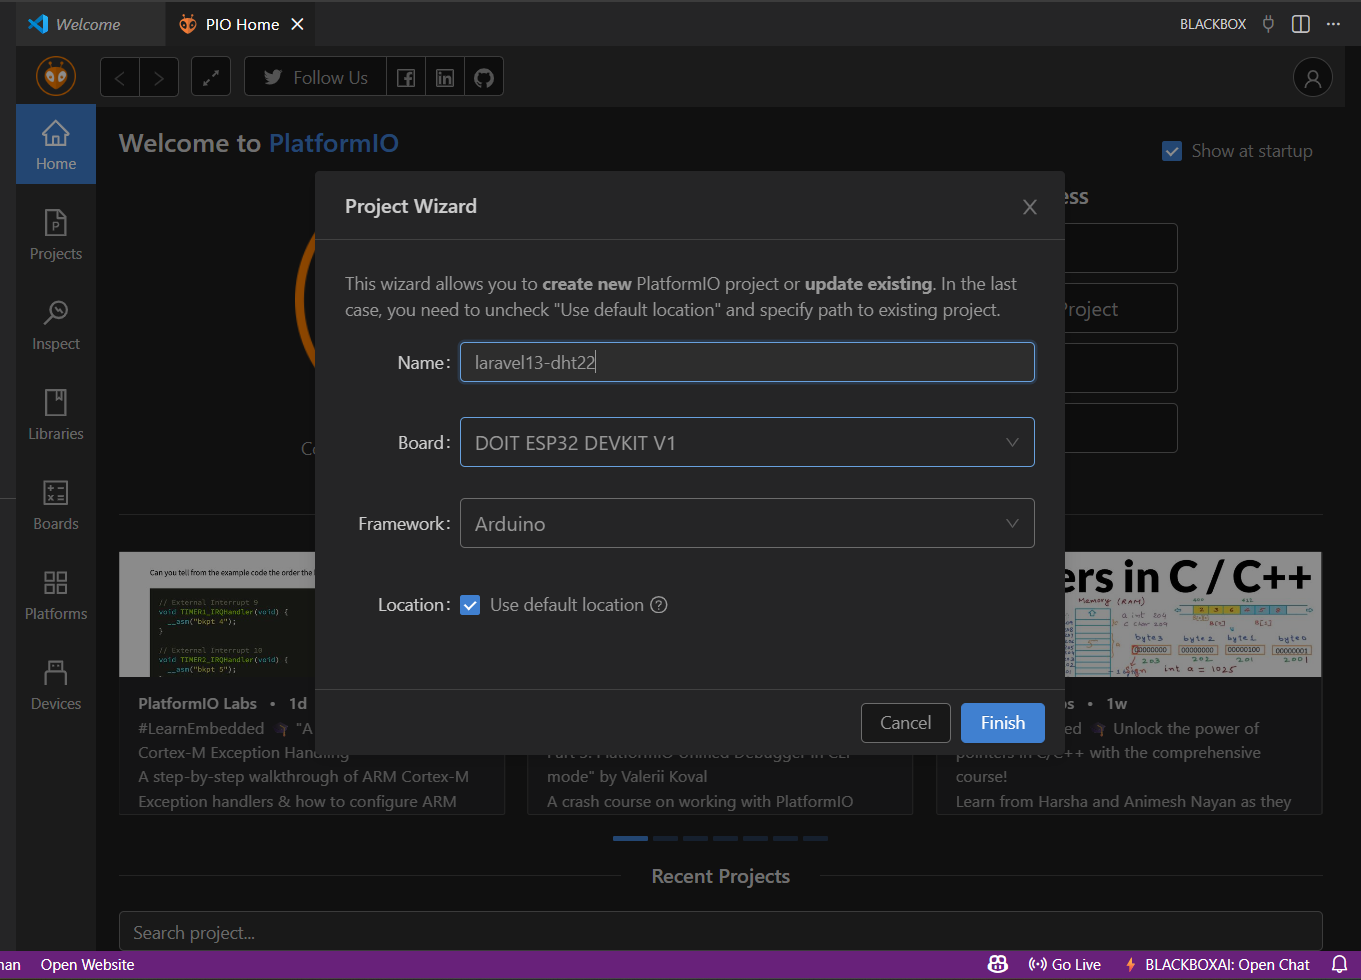Click the PlatformIO ant logo
This screenshot has width=1361, height=980.
[x=56, y=76]
